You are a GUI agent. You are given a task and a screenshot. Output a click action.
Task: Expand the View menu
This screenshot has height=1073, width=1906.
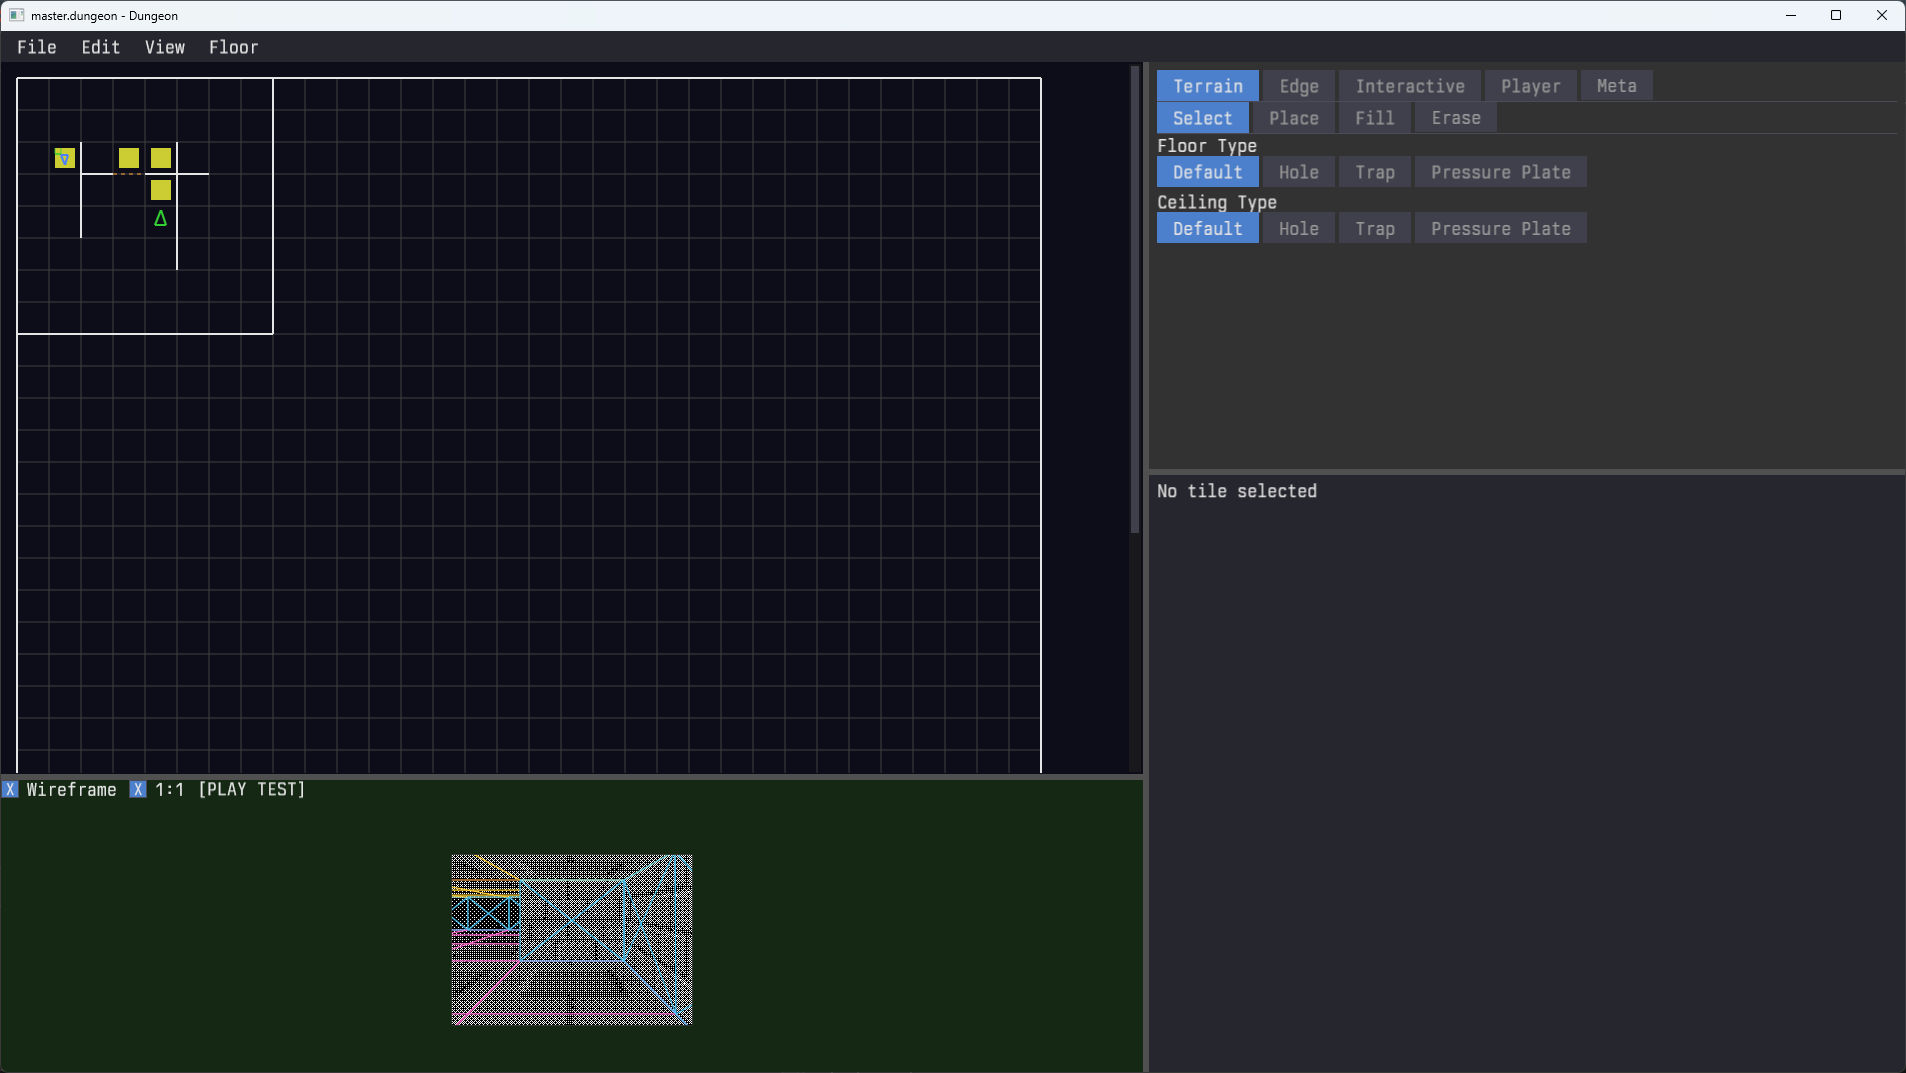(165, 47)
